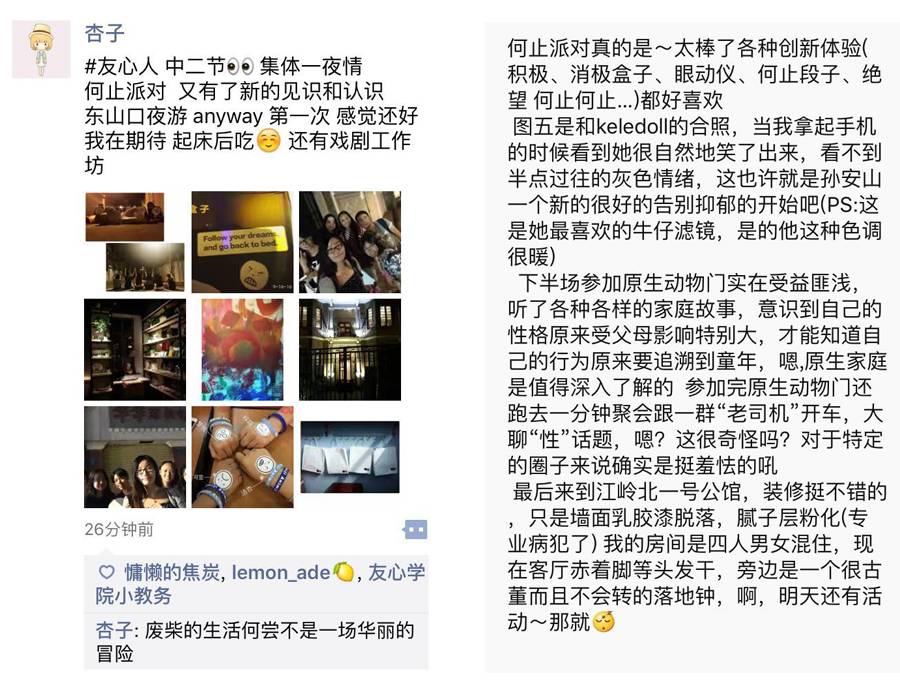900x700 pixels.
Task: Tap the post caption starting with #友心人
Action: pyautogui.click(x=251, y=116)
